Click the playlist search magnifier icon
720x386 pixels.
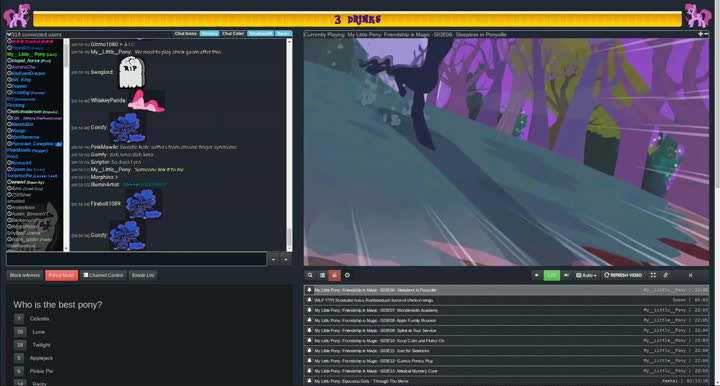click(310, 275)
